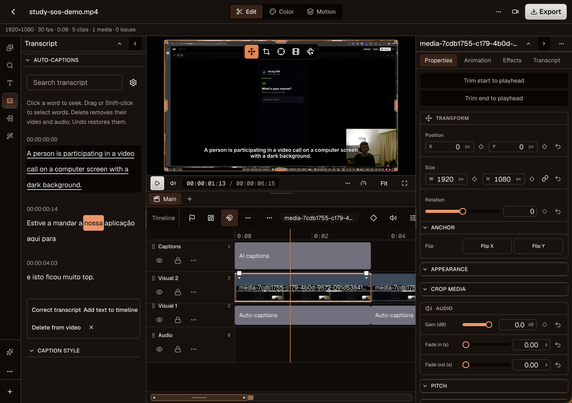Click the Search transcript field

pyautogui.click(x=74, y=82)
